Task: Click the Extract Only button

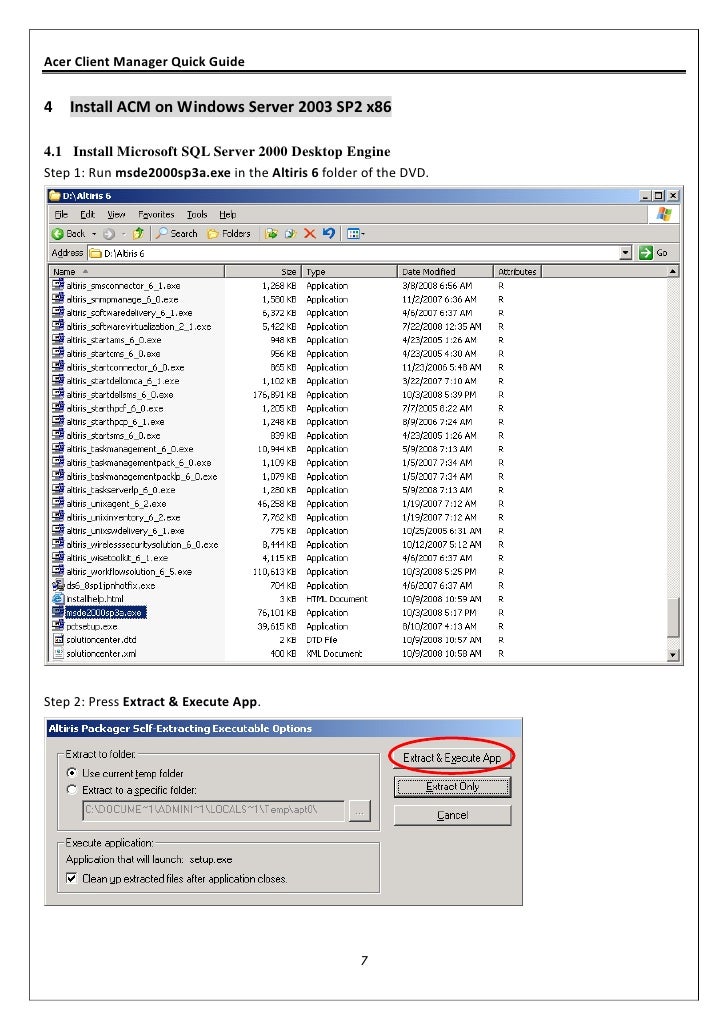Action: 452,787
